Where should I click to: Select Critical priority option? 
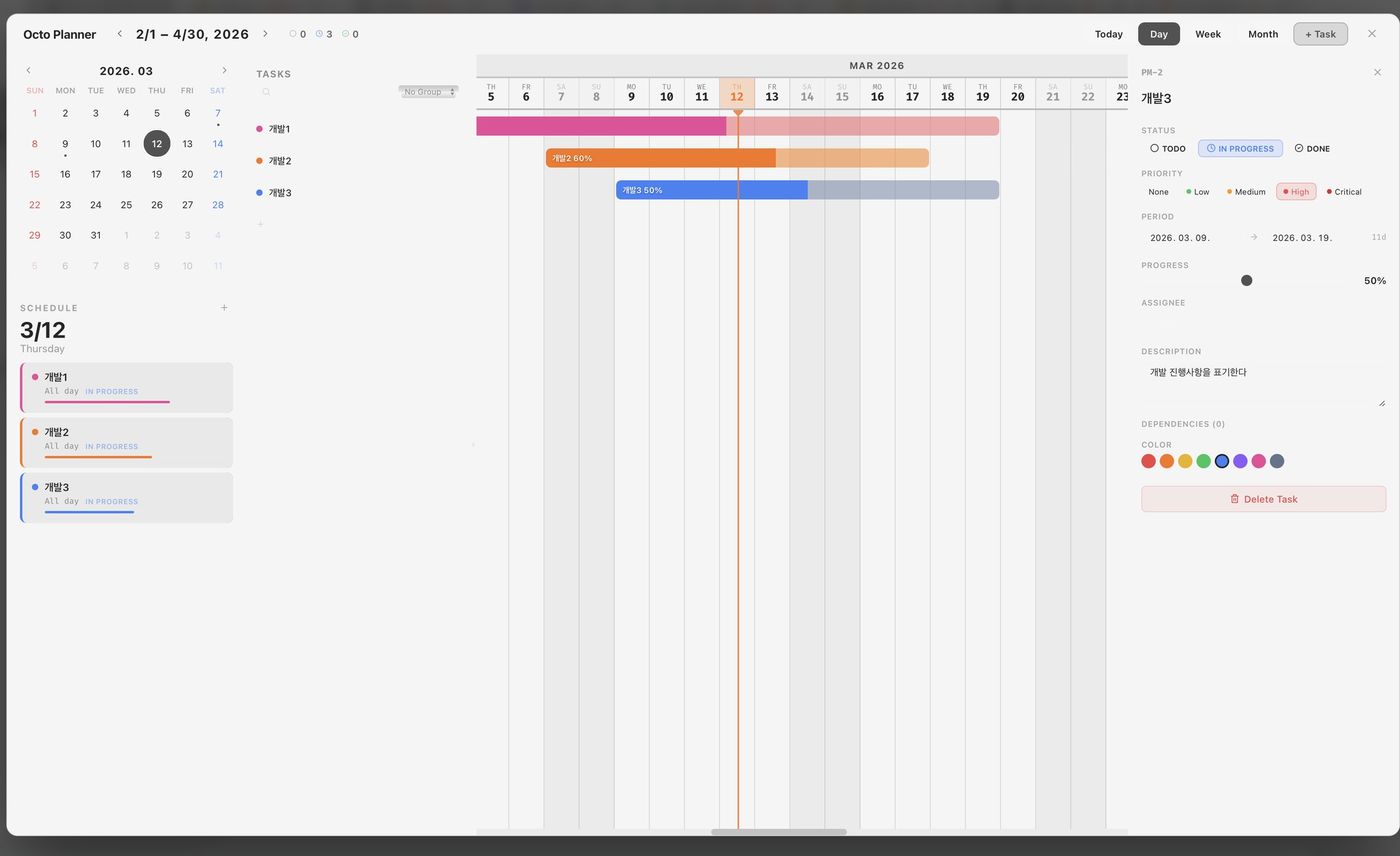(1344, 192)
